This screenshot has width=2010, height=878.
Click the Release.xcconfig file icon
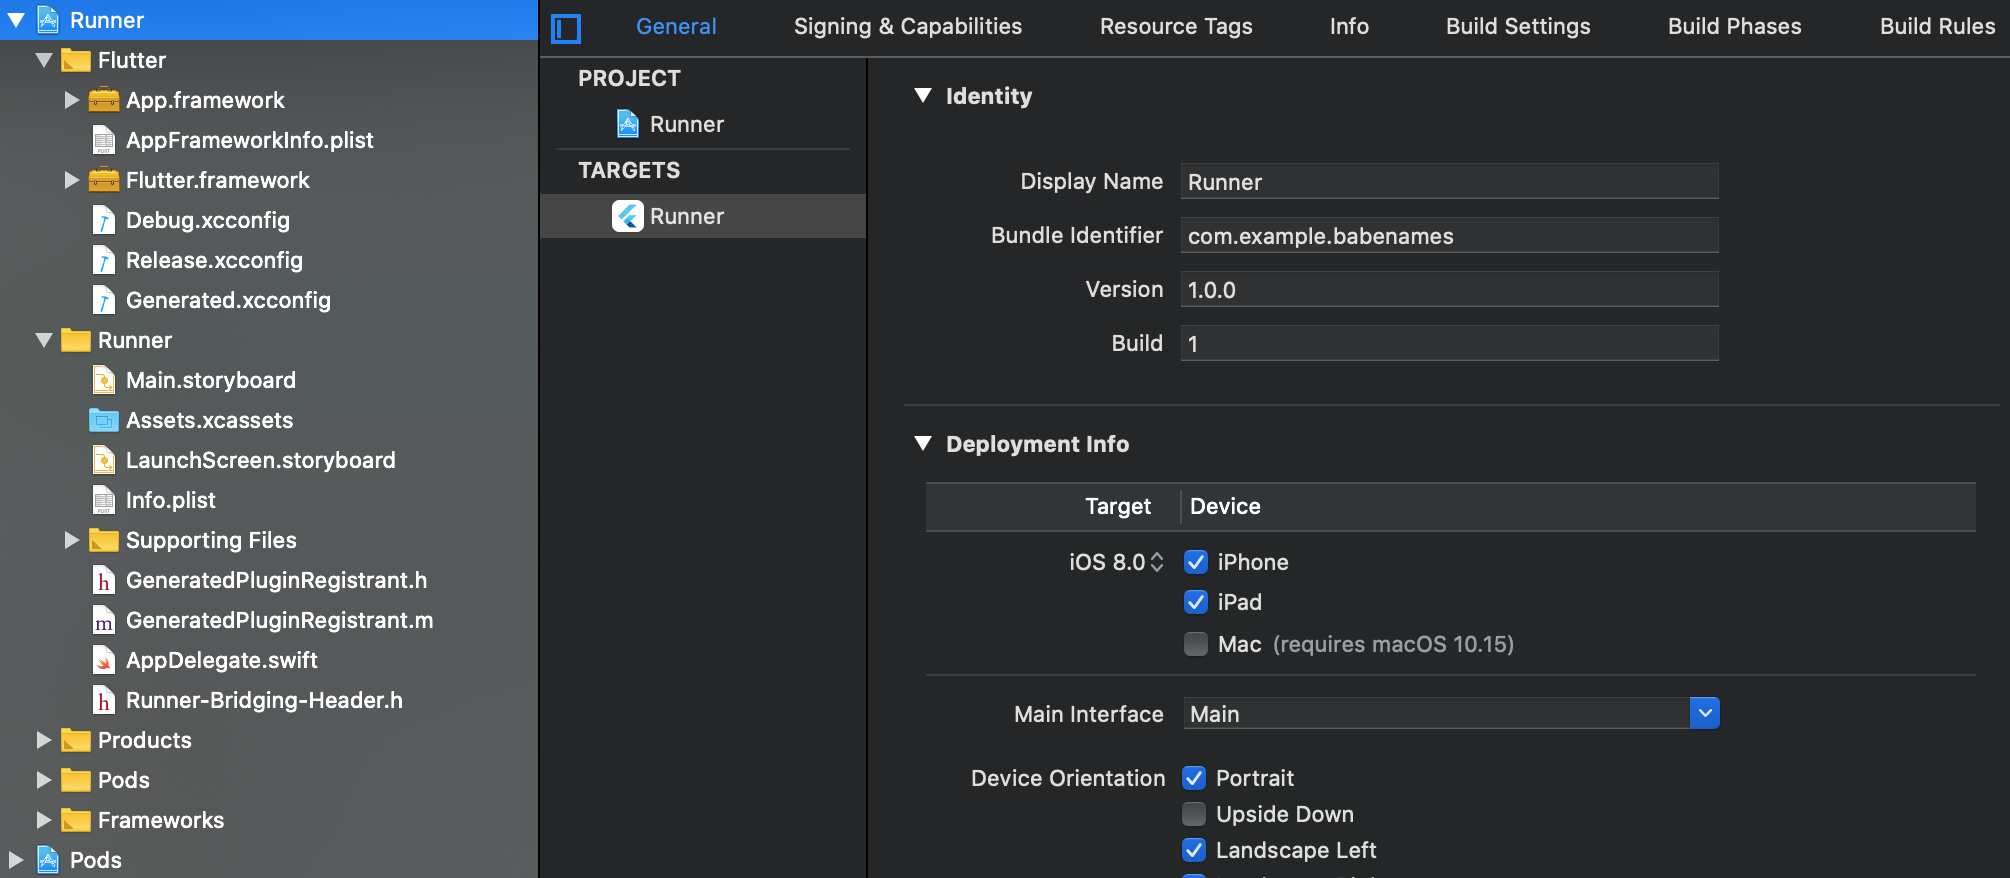pos(104,260)
